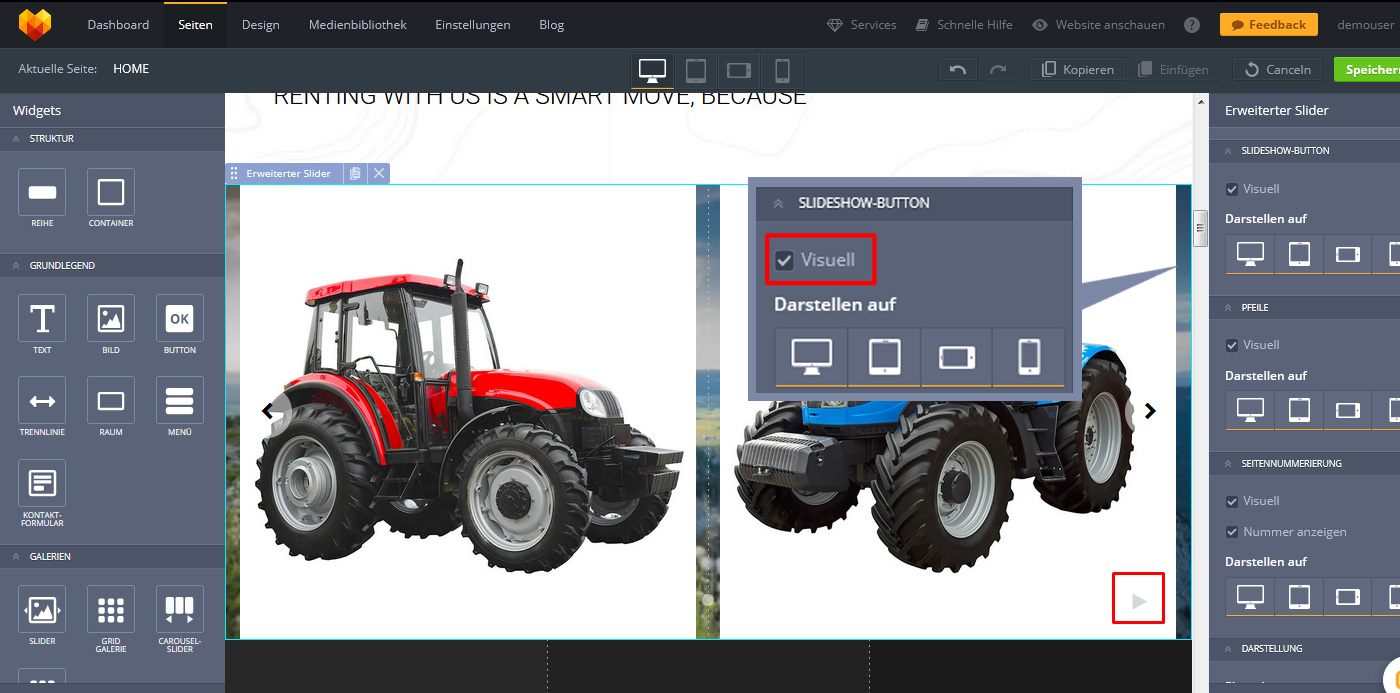Click the Kopieren button

(1078, 70)
